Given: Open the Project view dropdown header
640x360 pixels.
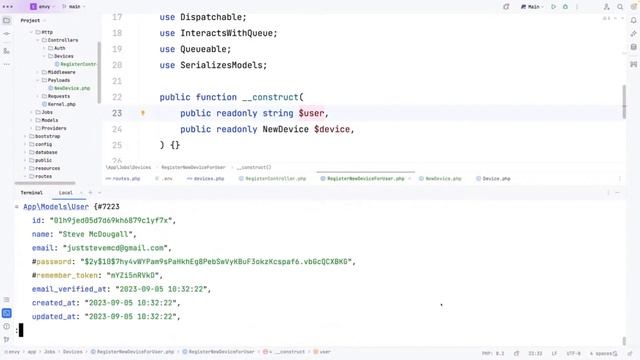Looking at the screenshot, I should (x=33, y=20).
